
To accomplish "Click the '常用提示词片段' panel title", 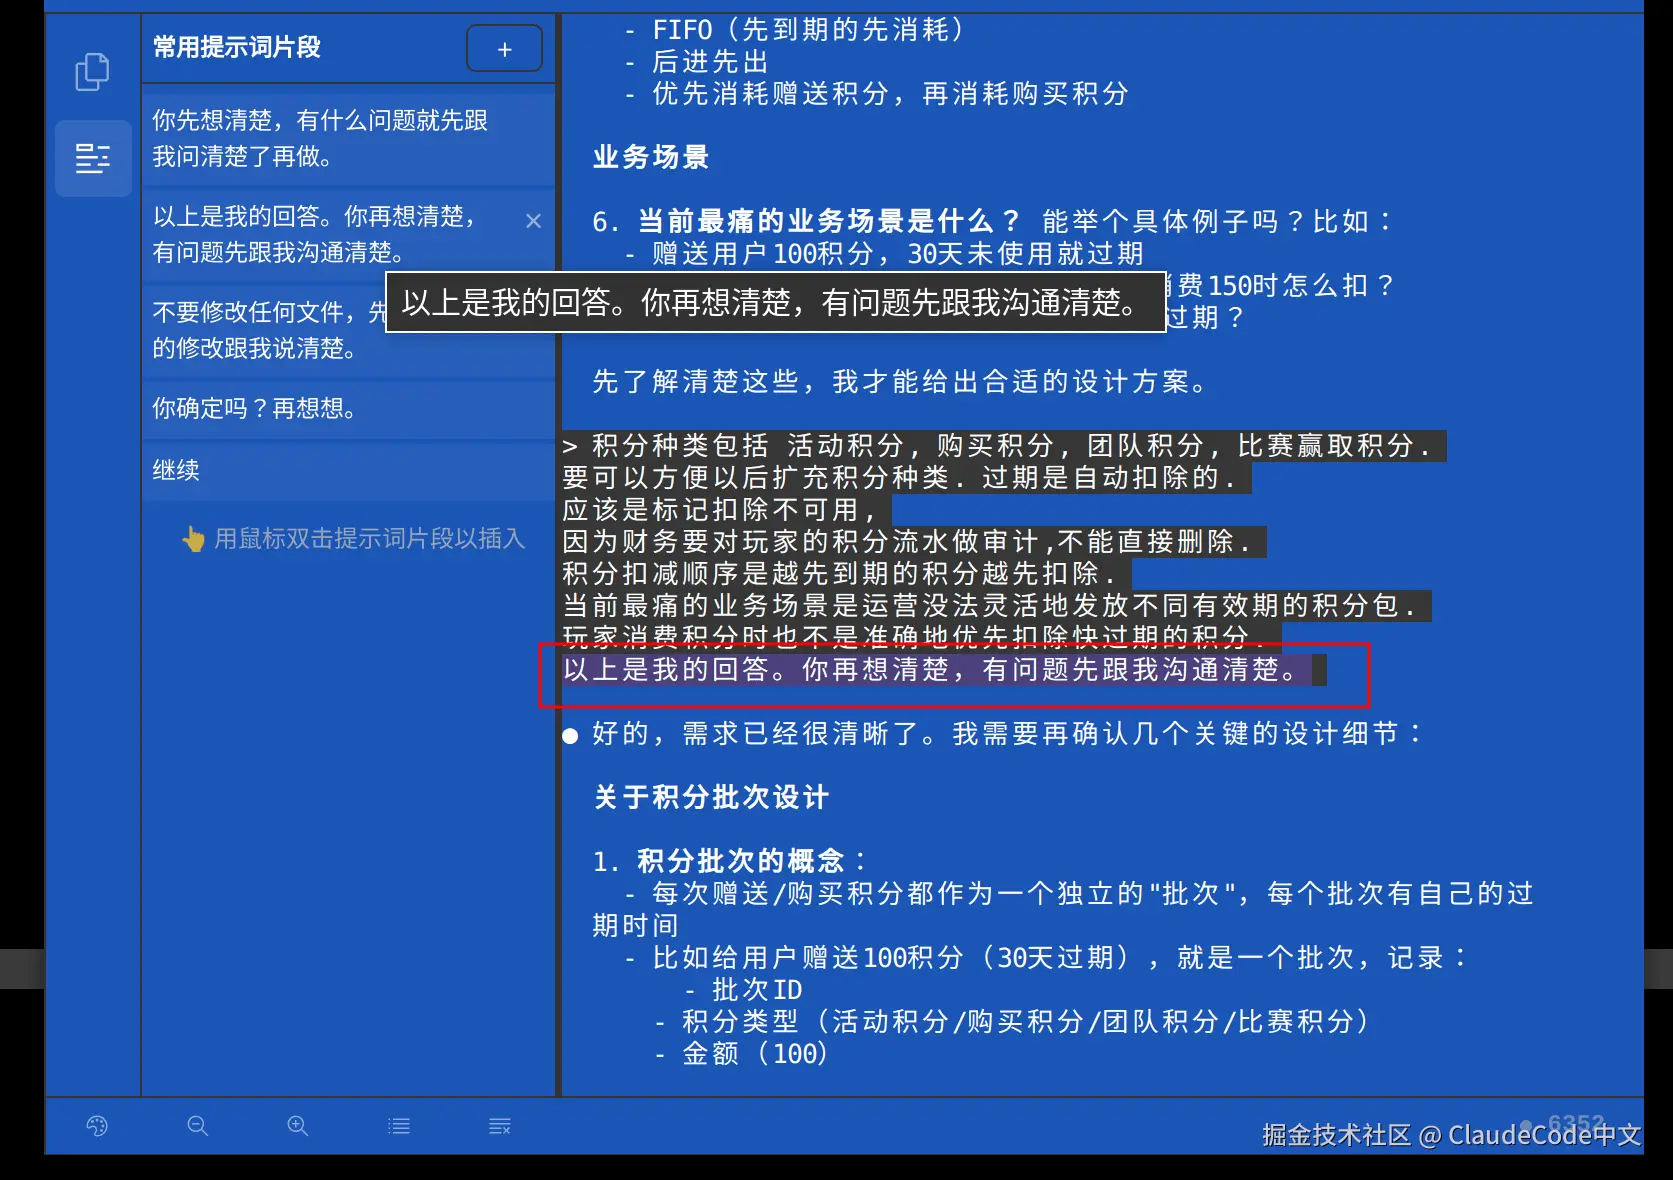I will [236, 47].
